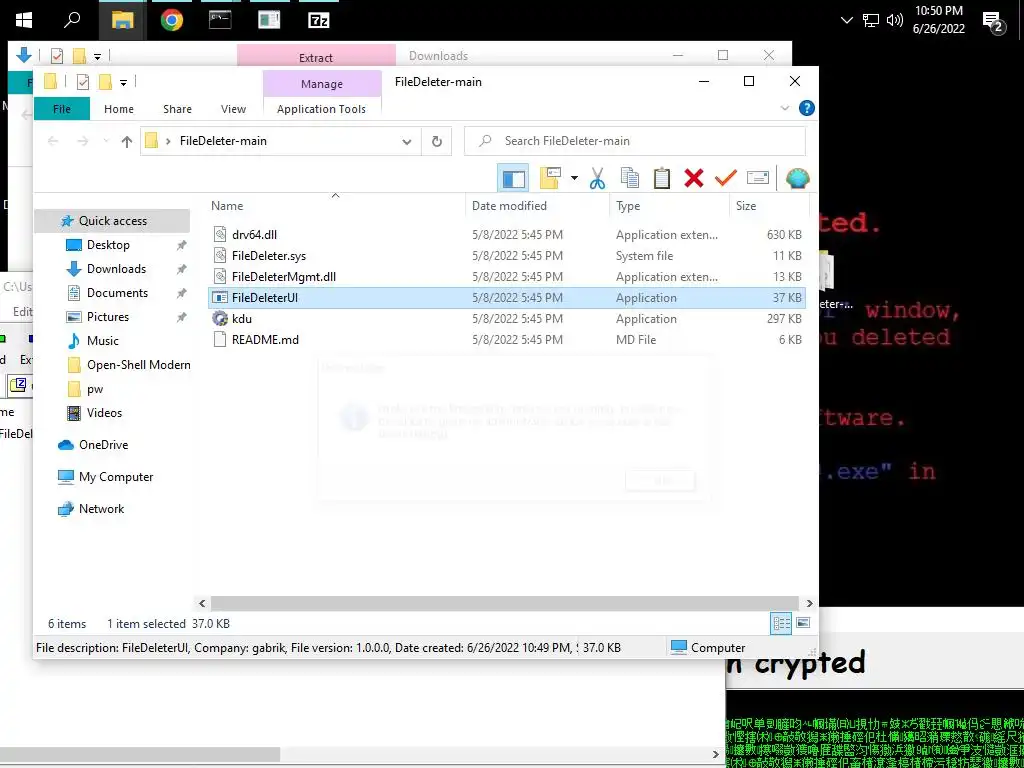Switch to Details view layout button
This screenshot has height=768, width=1024.
(x=781, y=623)
